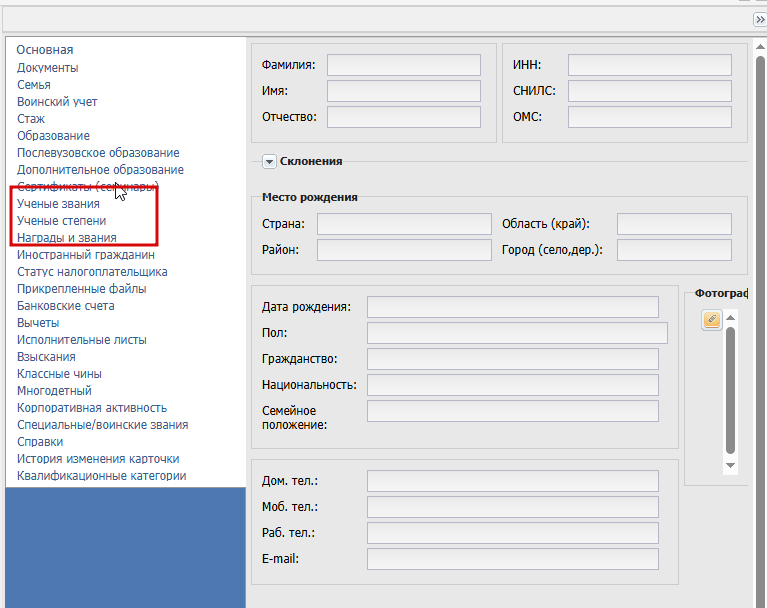Screen dimensions: 767x608
Task: Select Воинский учет in the list
Action: [57, 102]
